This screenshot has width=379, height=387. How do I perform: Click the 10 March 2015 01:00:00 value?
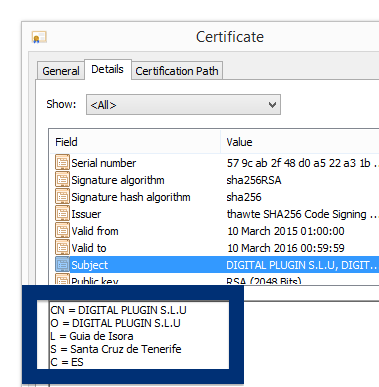pos(286,231)
